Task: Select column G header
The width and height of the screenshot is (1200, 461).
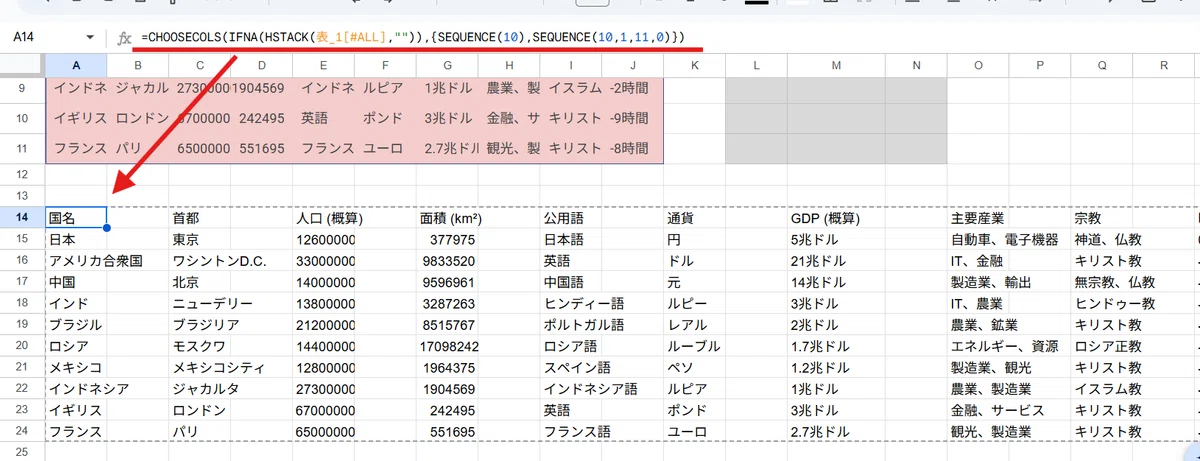Action: pos(447,64)
